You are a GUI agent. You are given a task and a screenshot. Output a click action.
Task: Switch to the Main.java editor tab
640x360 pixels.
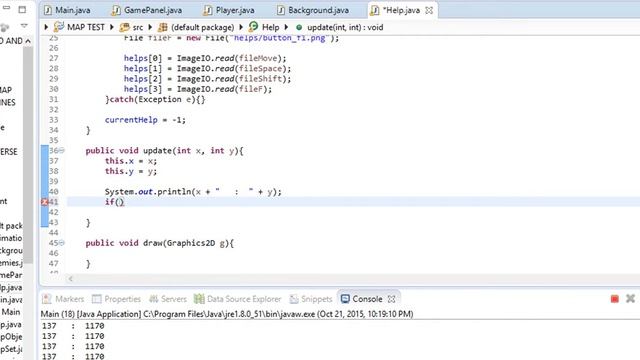(67, 10)
